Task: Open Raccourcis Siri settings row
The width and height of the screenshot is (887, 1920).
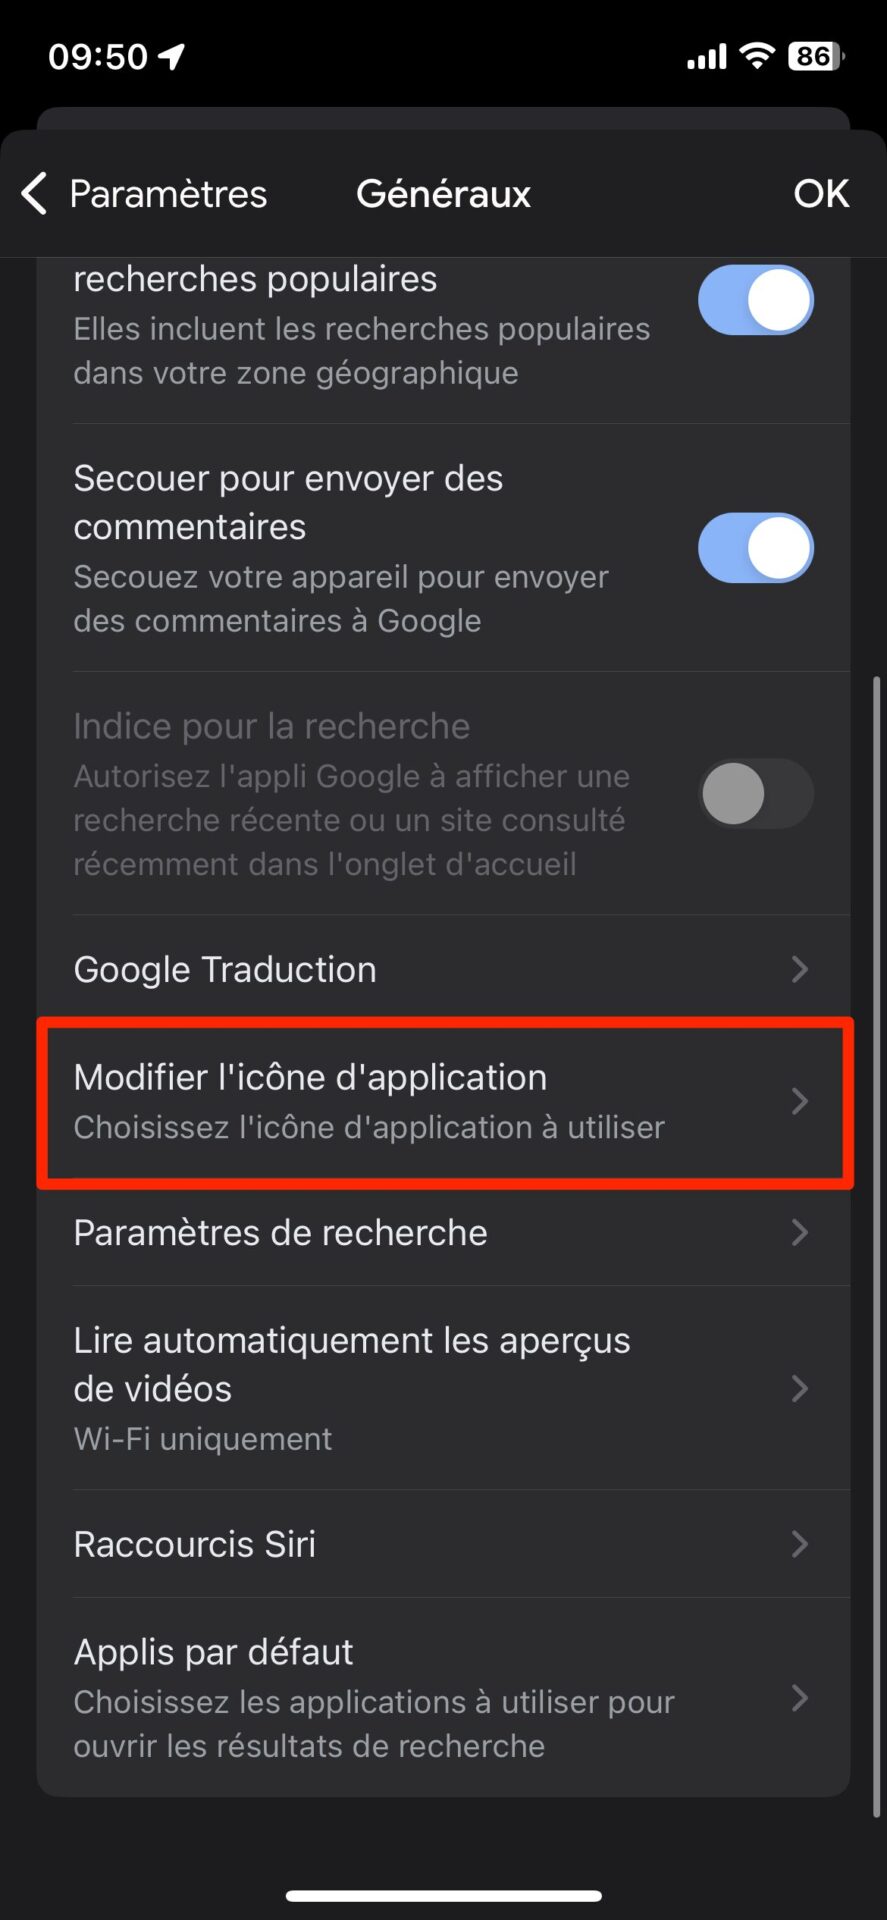Action: (444, 1544)
